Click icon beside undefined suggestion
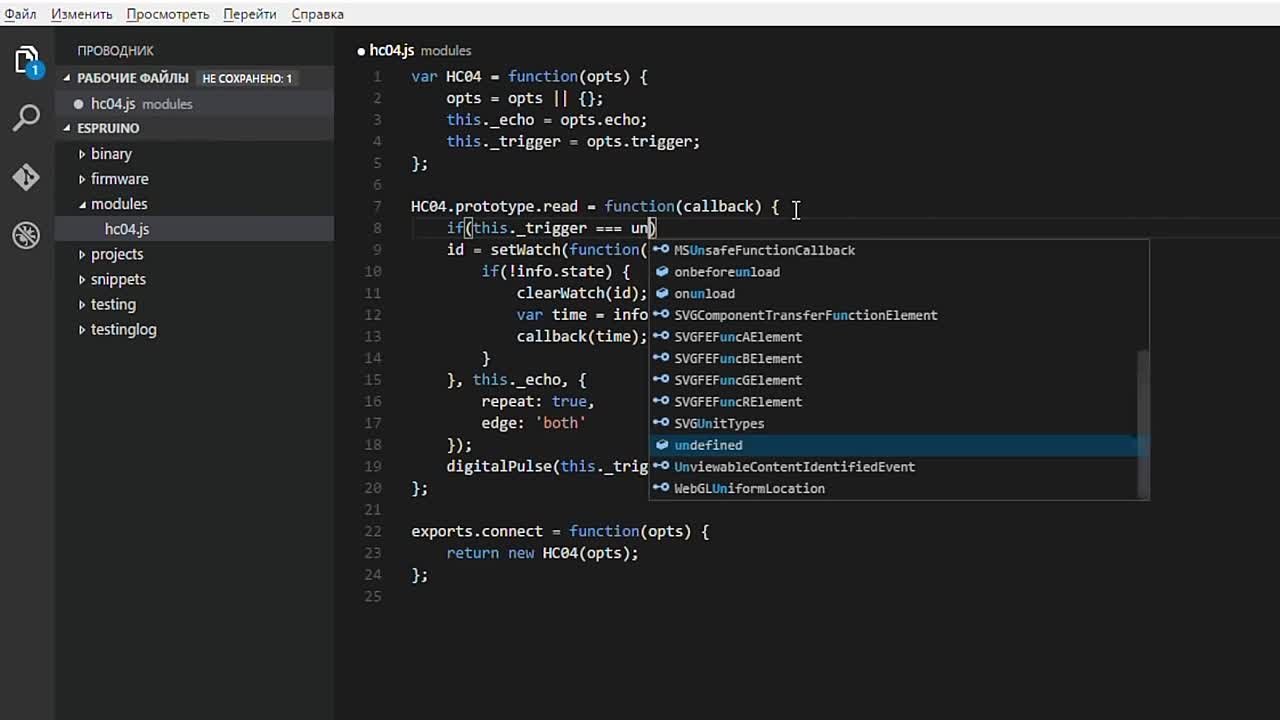The height and width of the screenshot is (720, 1280). pos(661,445)
